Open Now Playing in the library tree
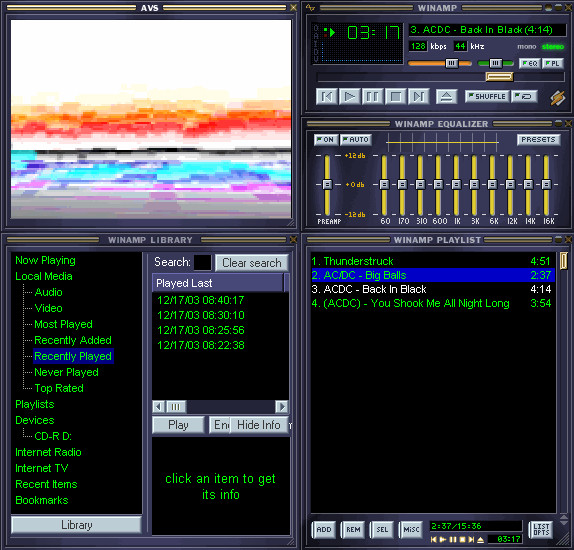574x550 pixels. pos(45,260)
